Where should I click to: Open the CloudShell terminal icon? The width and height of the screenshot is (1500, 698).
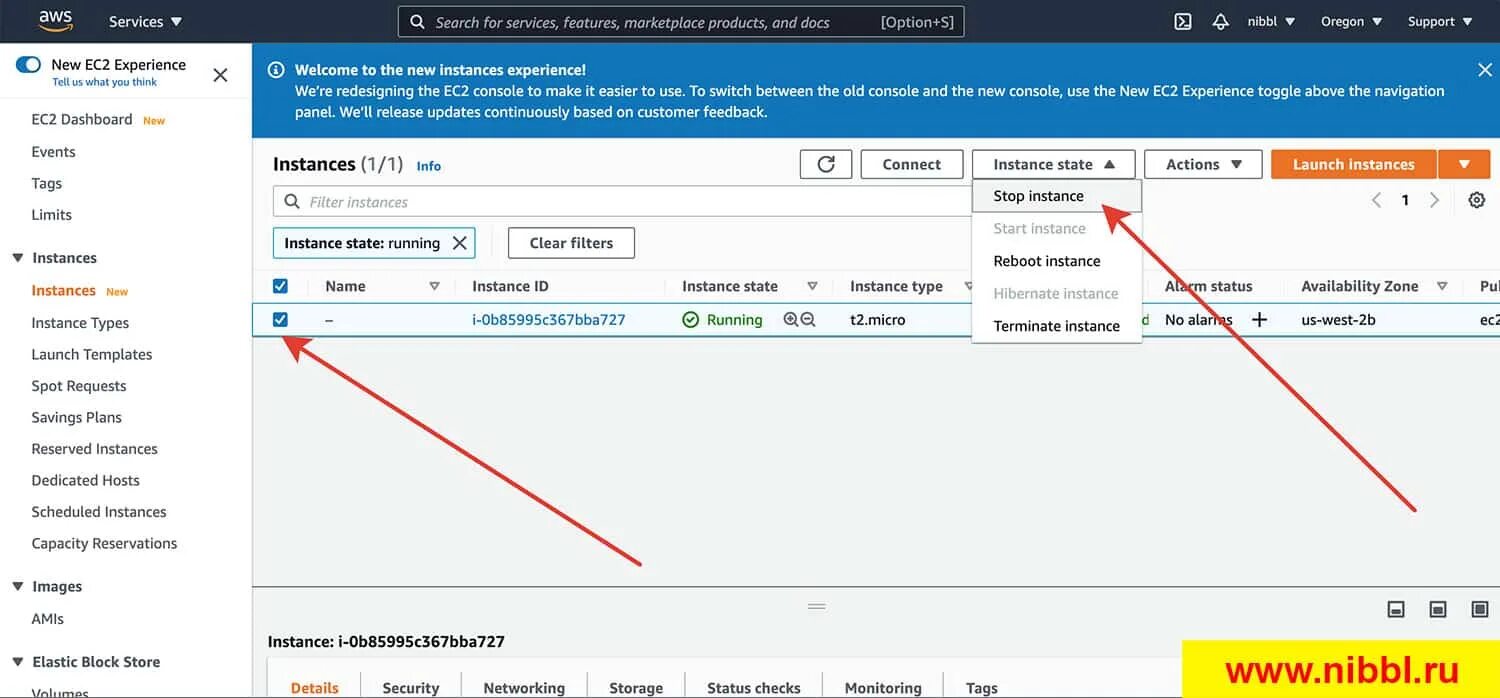(x=1183, y=21)
